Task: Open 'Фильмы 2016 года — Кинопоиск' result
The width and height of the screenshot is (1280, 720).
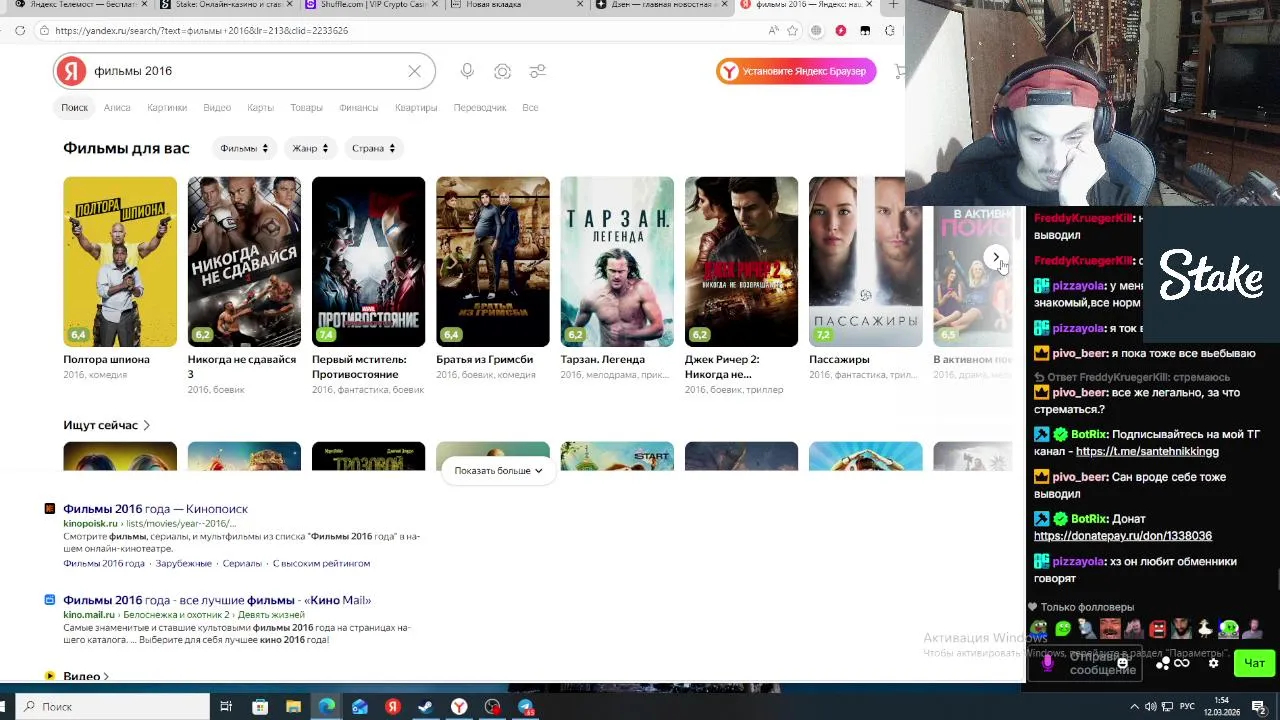Action: [x=155, y=509]
